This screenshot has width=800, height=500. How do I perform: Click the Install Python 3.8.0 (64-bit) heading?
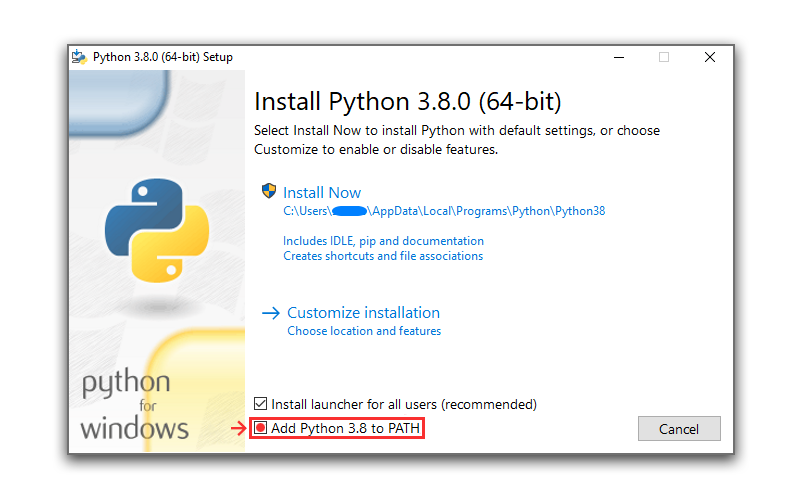pos(407,102)
